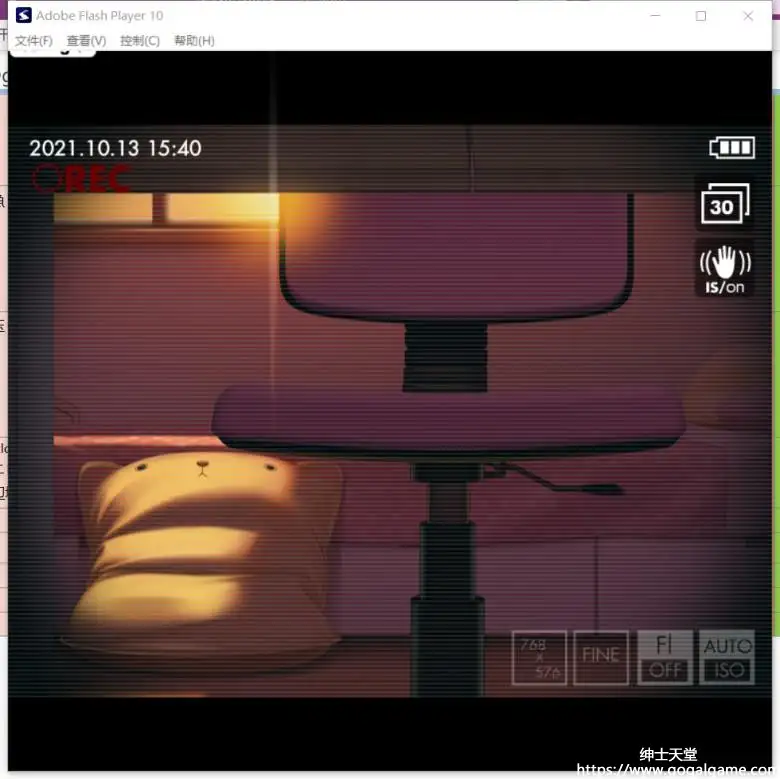Image resolution: width=780 pixels, height=779 pixels.
Task: Minimize the Flash Player window
Action: click(655, 16)
